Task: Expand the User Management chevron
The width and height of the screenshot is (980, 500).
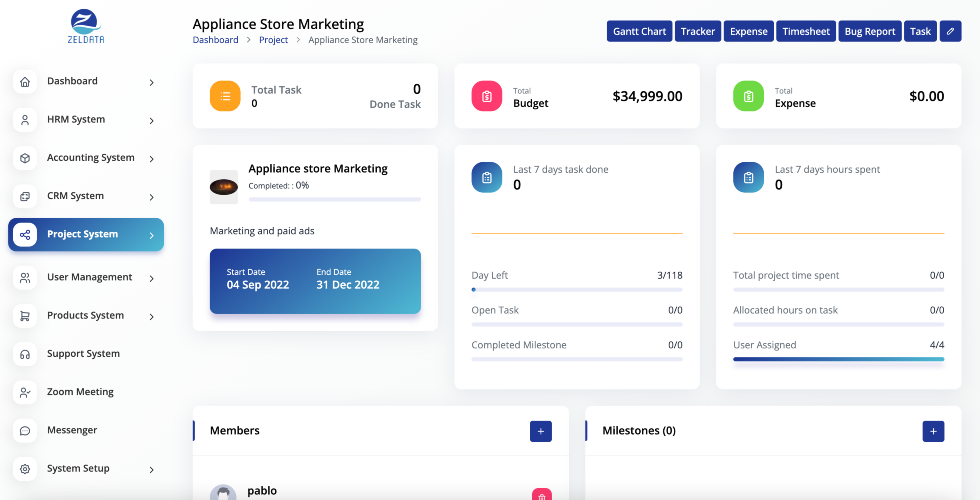Action: point(151,278)
